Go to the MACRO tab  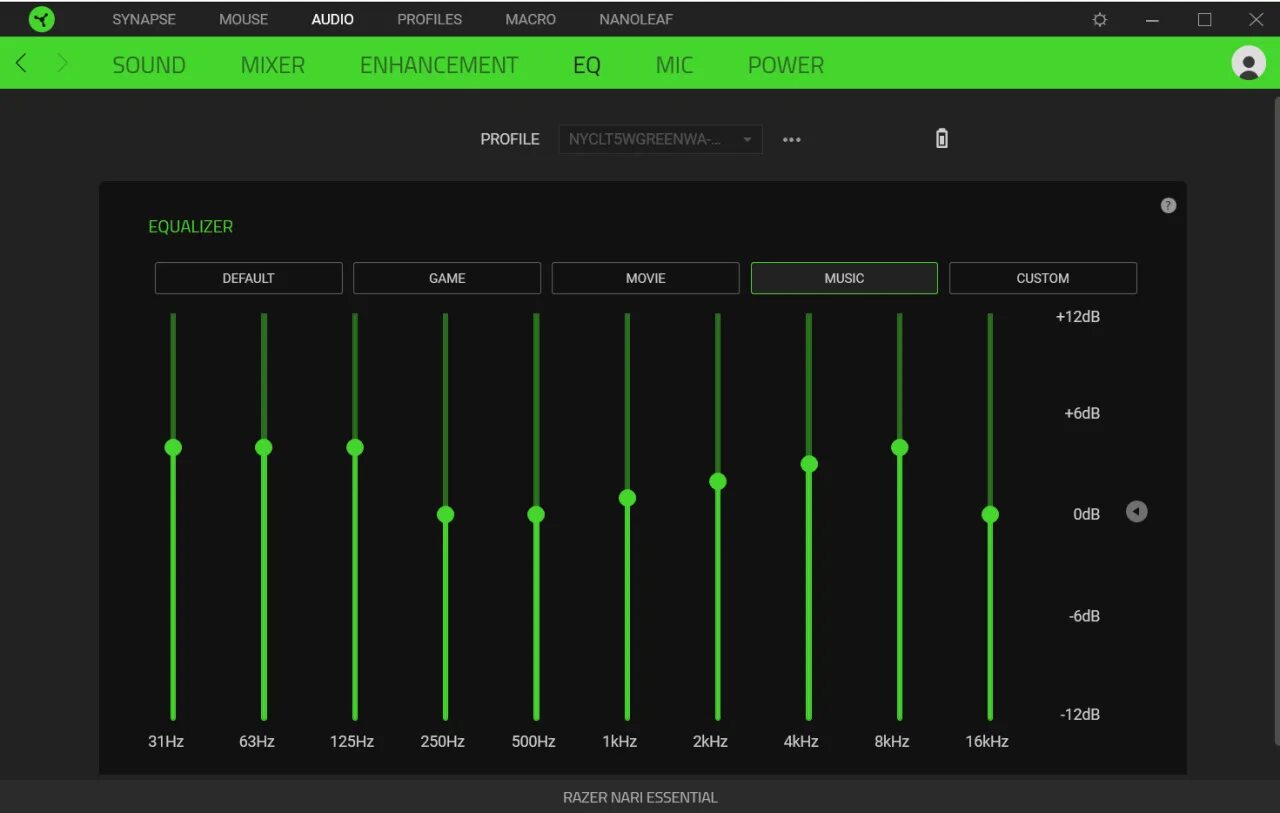pos(530,19)
